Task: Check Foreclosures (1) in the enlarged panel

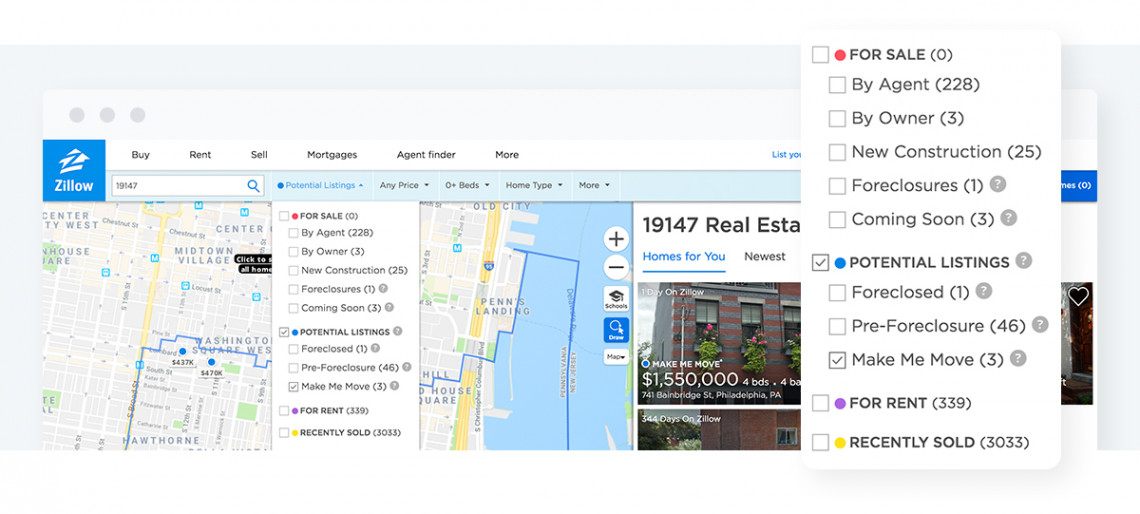Action: [838, 185]
